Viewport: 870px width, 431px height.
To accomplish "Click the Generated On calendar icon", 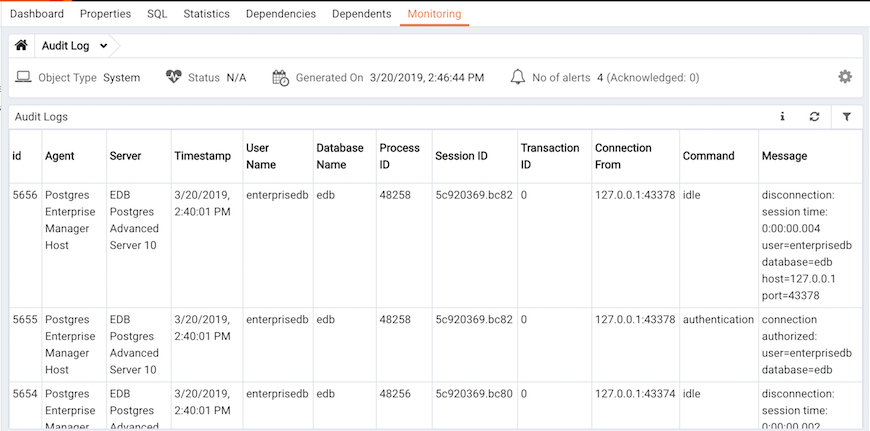I will [x=280, y=78].
